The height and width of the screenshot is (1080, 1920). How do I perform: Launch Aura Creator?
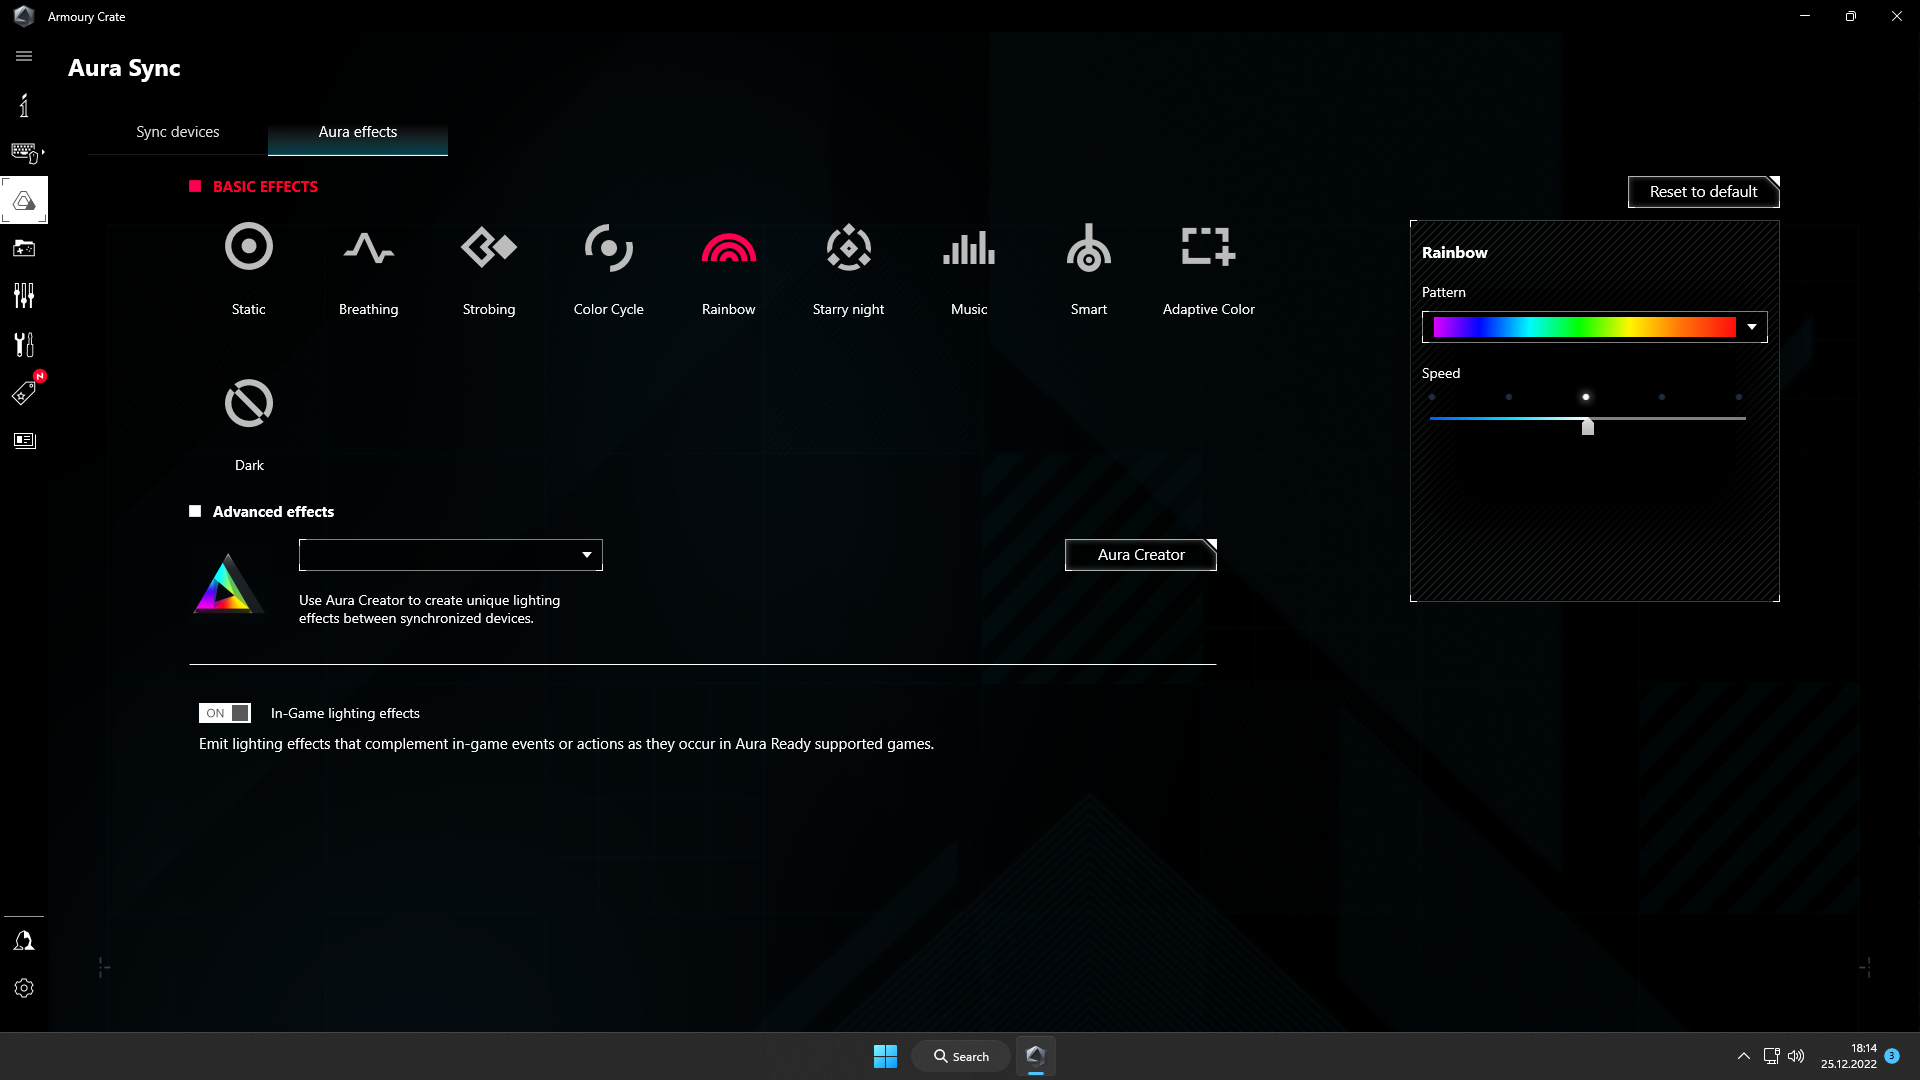click(1140, 554)
